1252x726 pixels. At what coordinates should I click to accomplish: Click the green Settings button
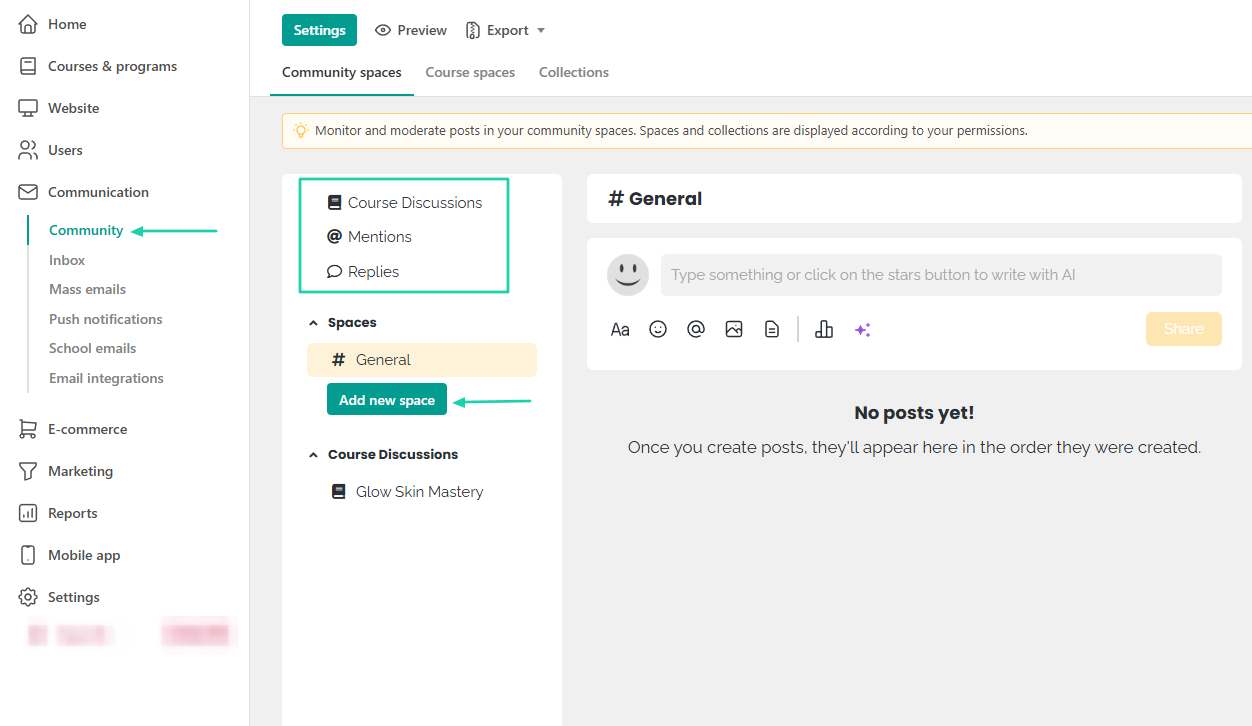click(x=319, y=30)
